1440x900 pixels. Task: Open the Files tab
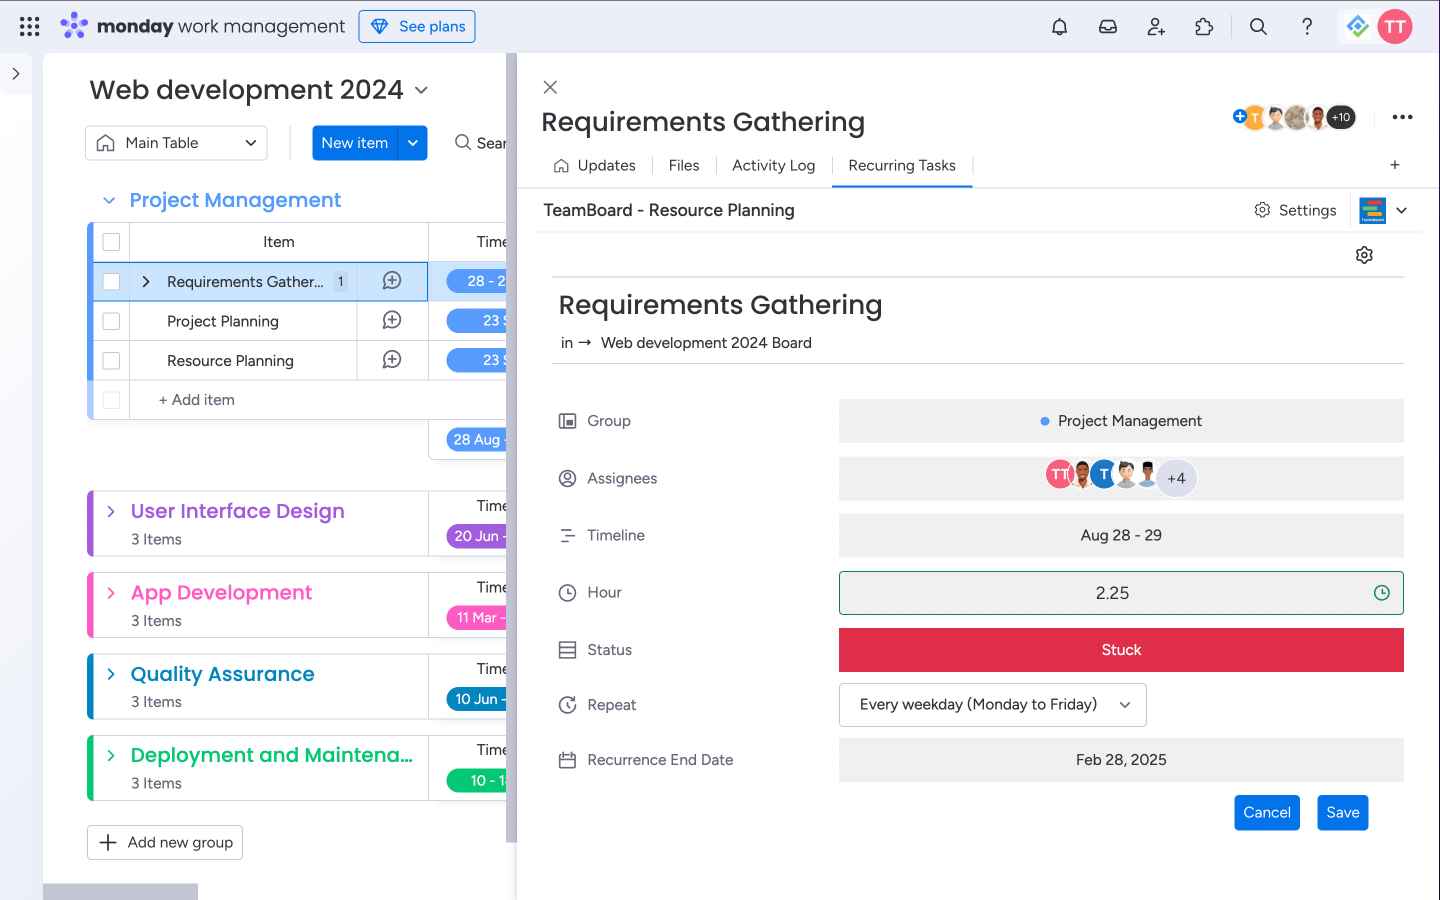tap(684, 166)
